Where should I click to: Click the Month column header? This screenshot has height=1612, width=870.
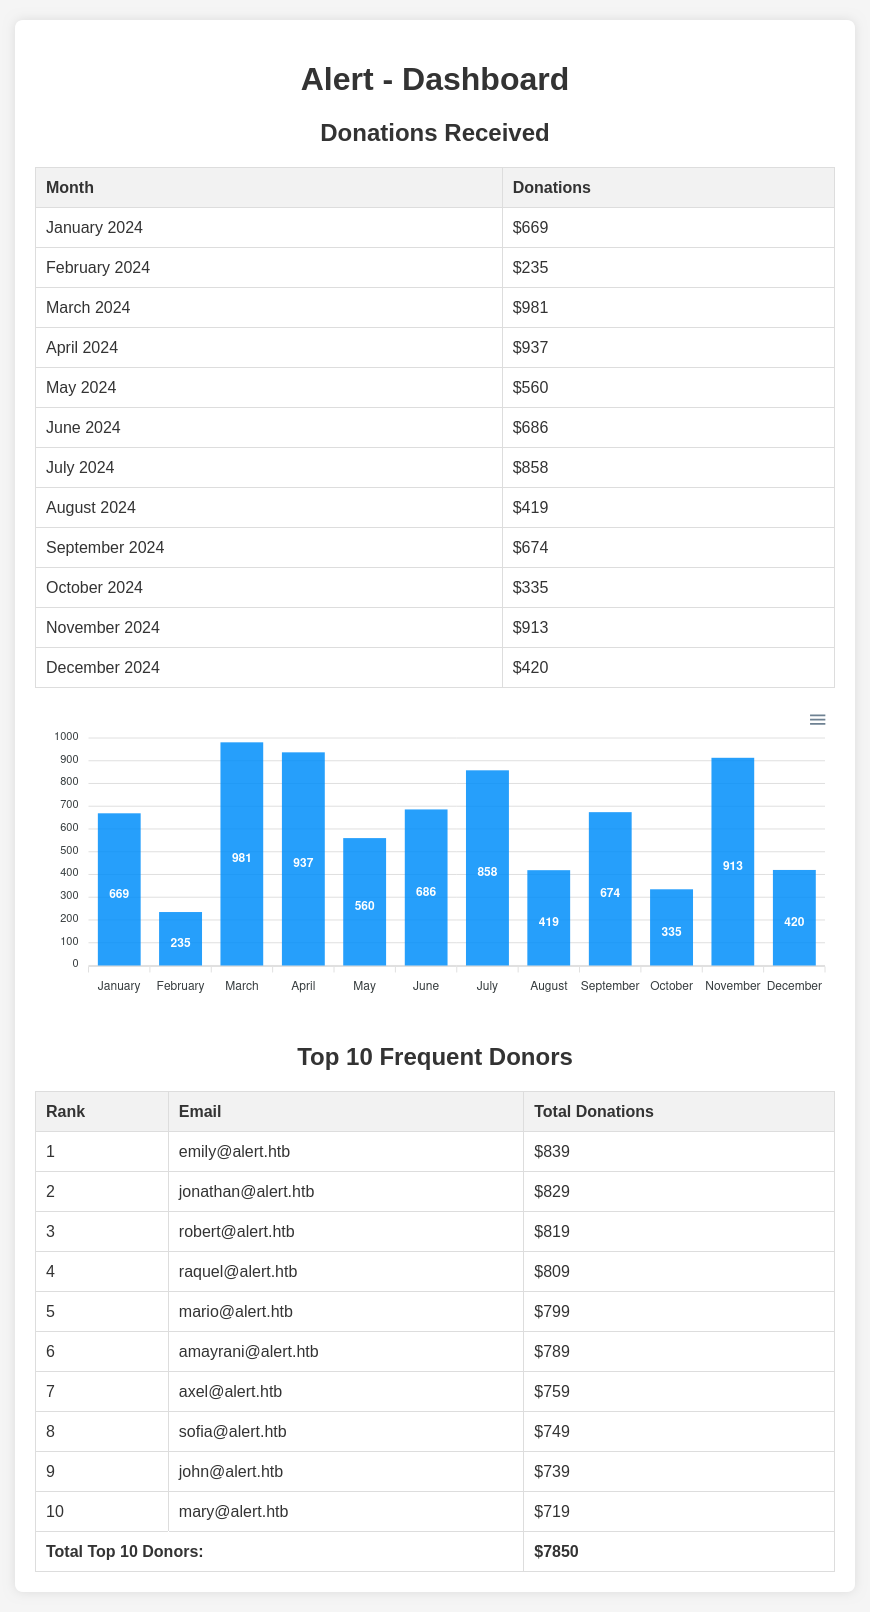70,188
